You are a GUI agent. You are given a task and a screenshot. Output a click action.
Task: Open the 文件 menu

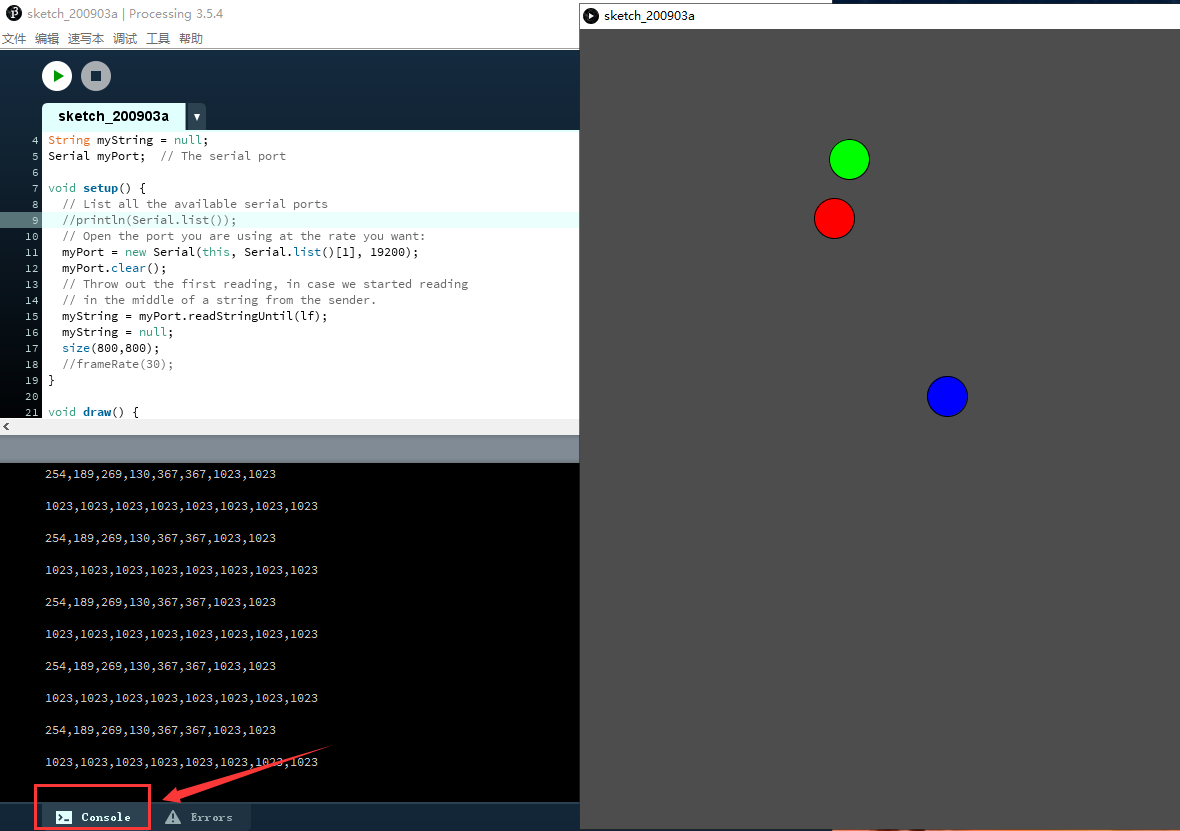(x=14, y=38)
